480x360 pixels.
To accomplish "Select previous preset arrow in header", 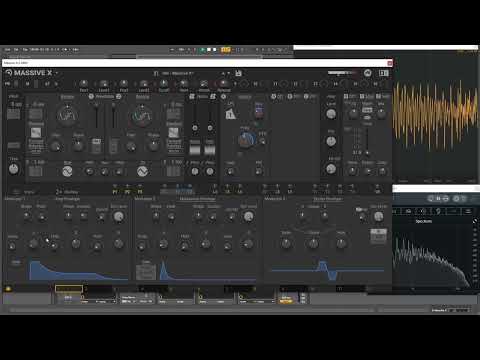I will [223, 73].
